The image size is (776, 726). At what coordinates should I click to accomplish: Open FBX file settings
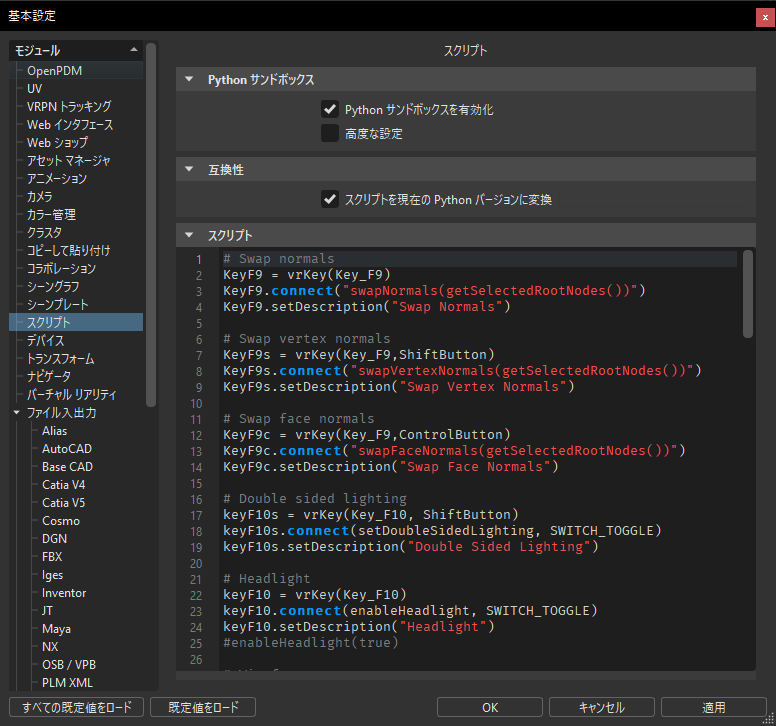pyautogui.click(x=52, y=557)
